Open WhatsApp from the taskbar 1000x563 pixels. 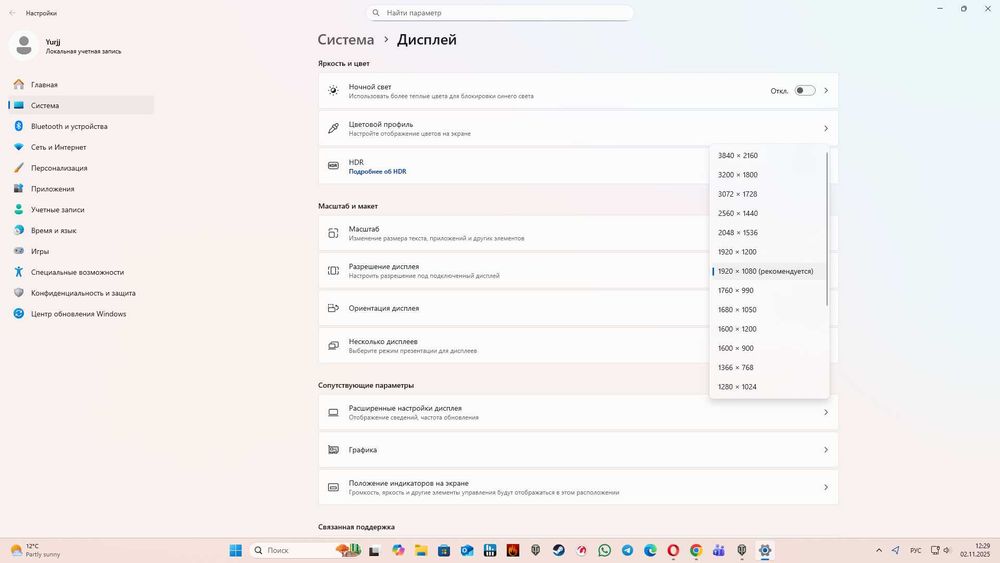click(605, 550)
